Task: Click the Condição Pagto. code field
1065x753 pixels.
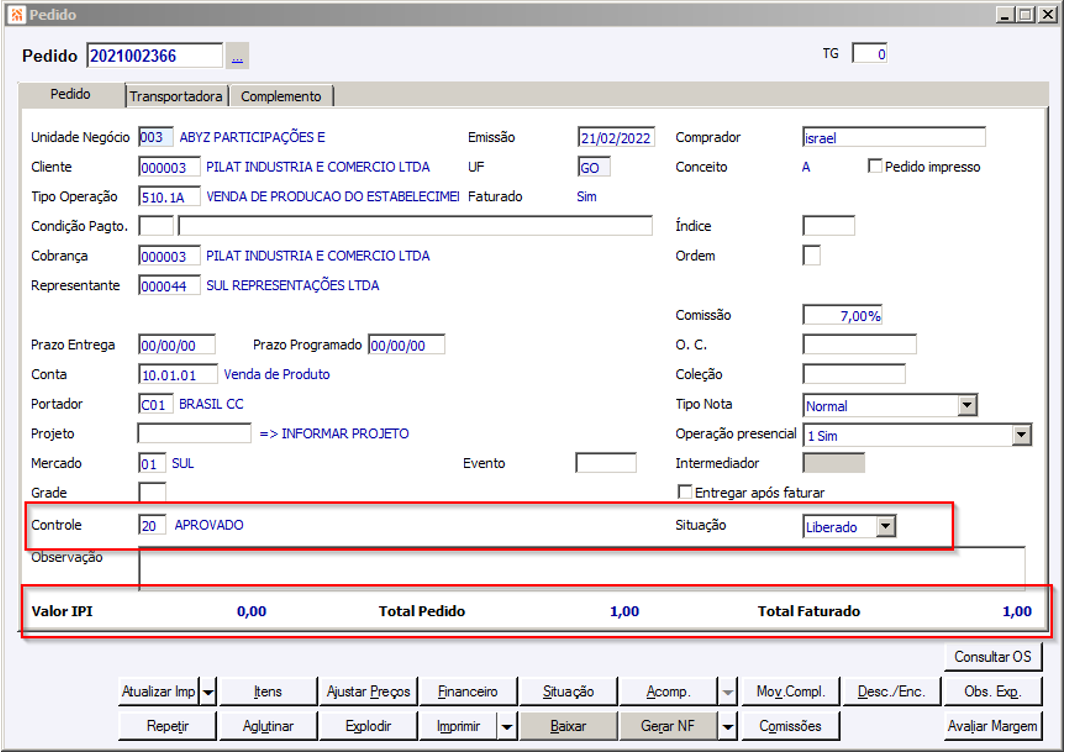Action: 156,226
